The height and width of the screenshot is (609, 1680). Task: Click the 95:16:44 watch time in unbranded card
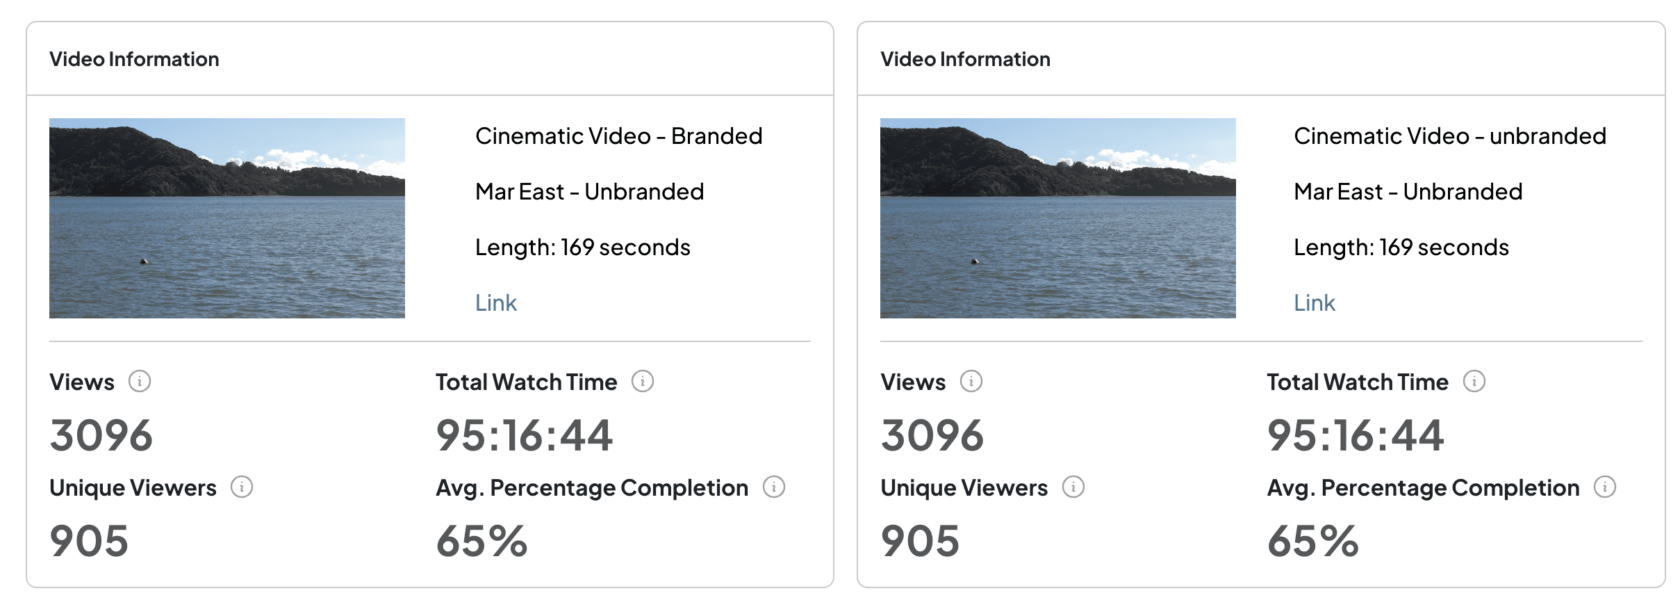click(x=1355, y=436)
